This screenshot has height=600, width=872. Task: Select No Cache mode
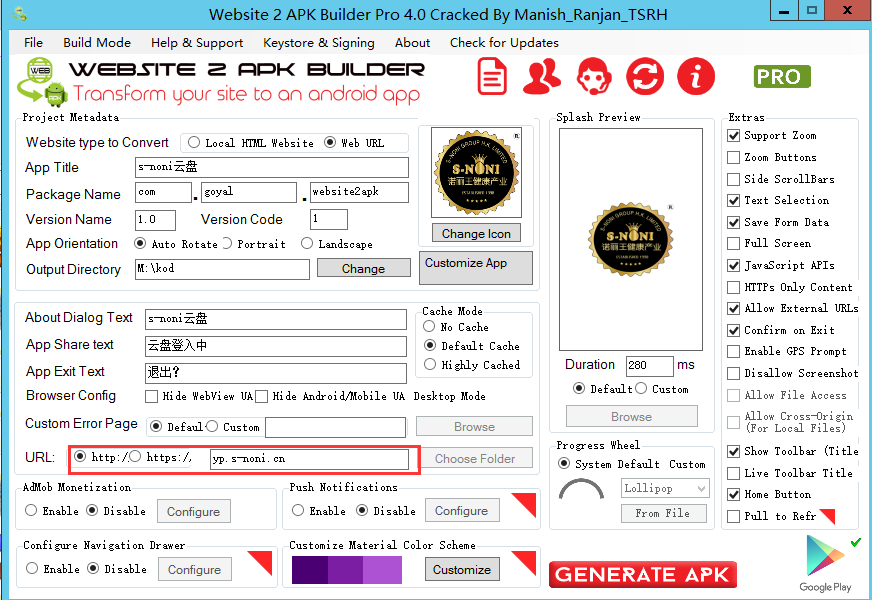[429, 327]
